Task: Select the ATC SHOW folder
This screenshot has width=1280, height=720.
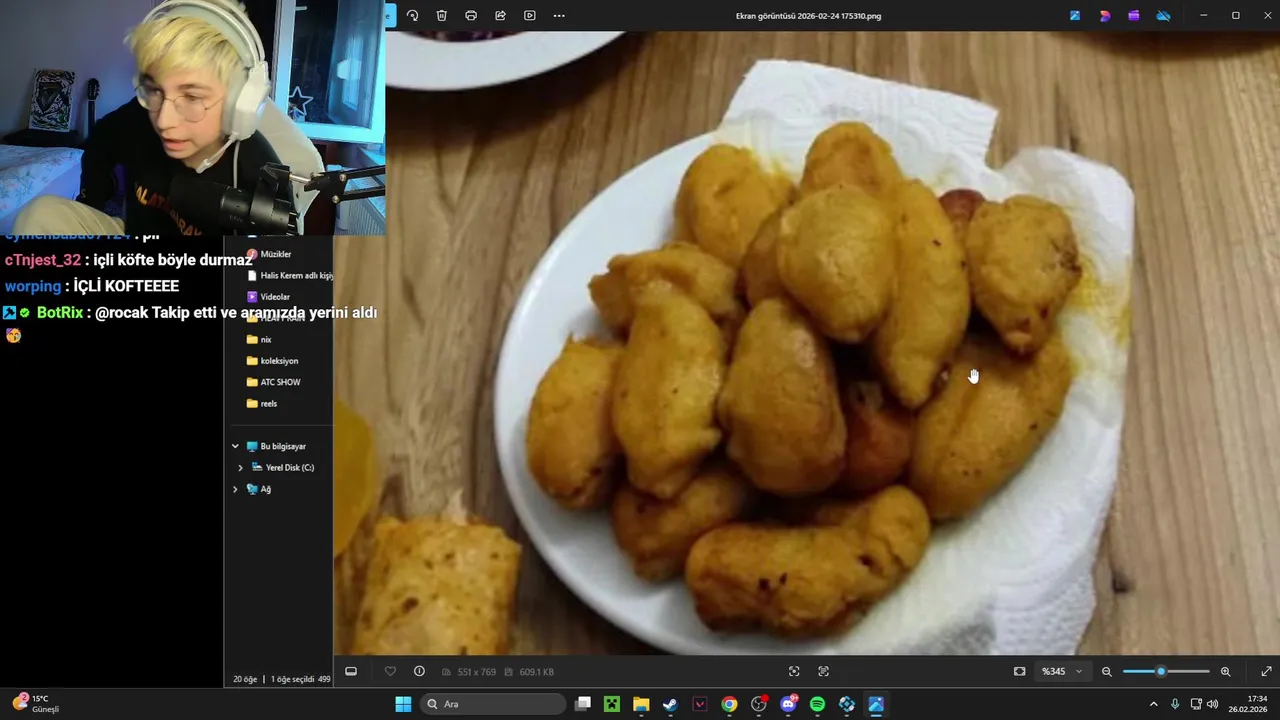Action: [273, 382]
